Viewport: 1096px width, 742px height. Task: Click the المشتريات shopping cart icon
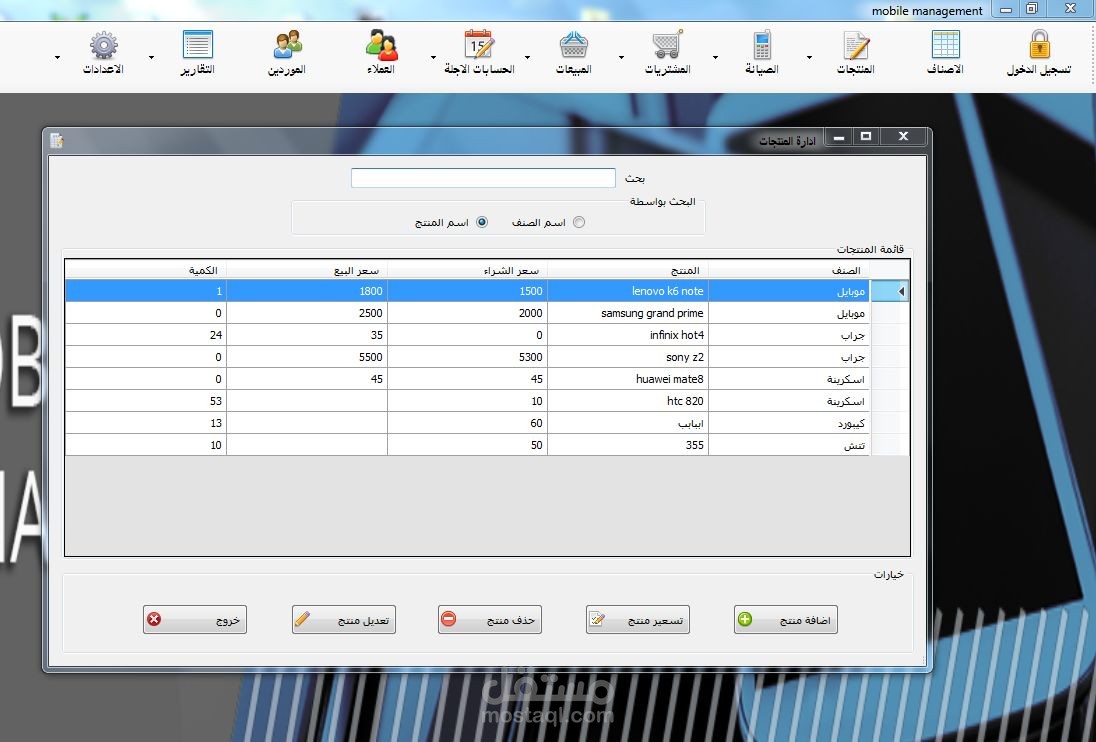pos(668,45)
